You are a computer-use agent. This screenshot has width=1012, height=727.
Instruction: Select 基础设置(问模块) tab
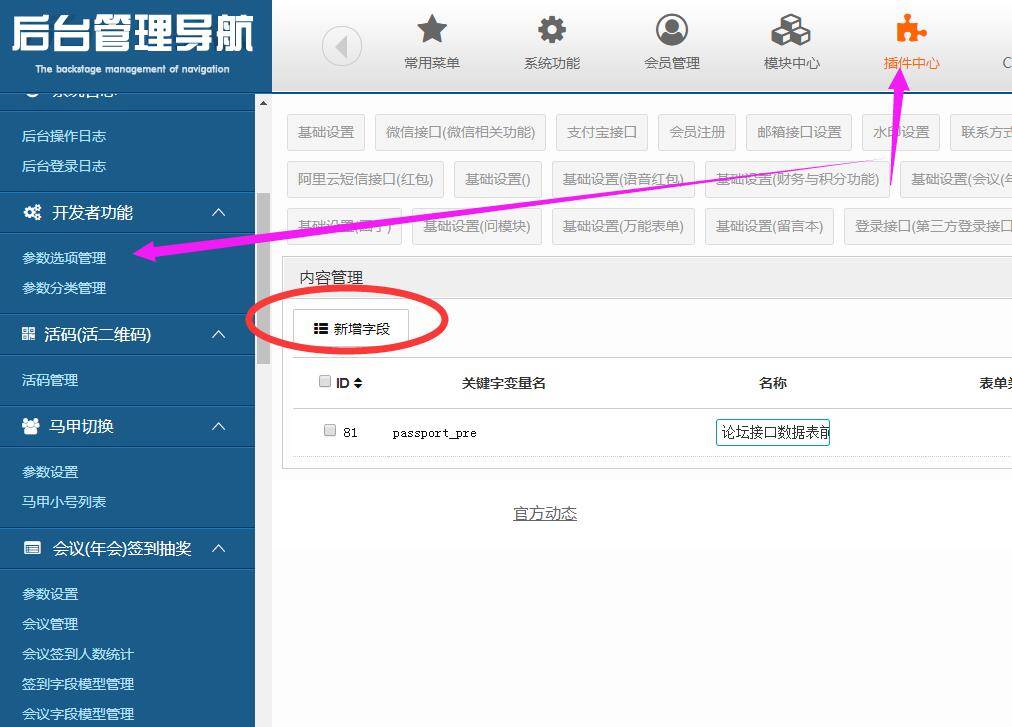476,226
